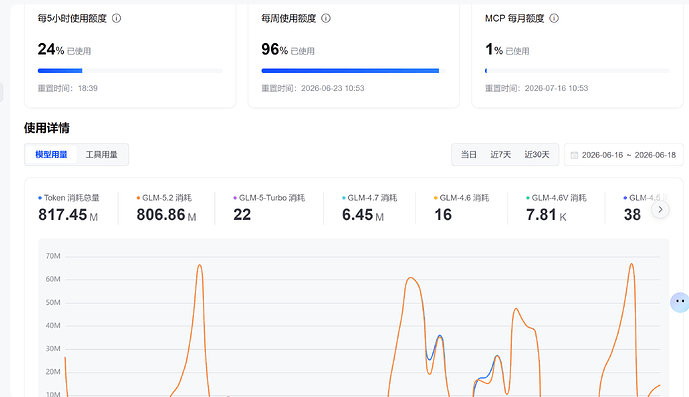
Task: Toggle the GLM-4.7 消耗 series legend
Action: (x=369, y=198)
